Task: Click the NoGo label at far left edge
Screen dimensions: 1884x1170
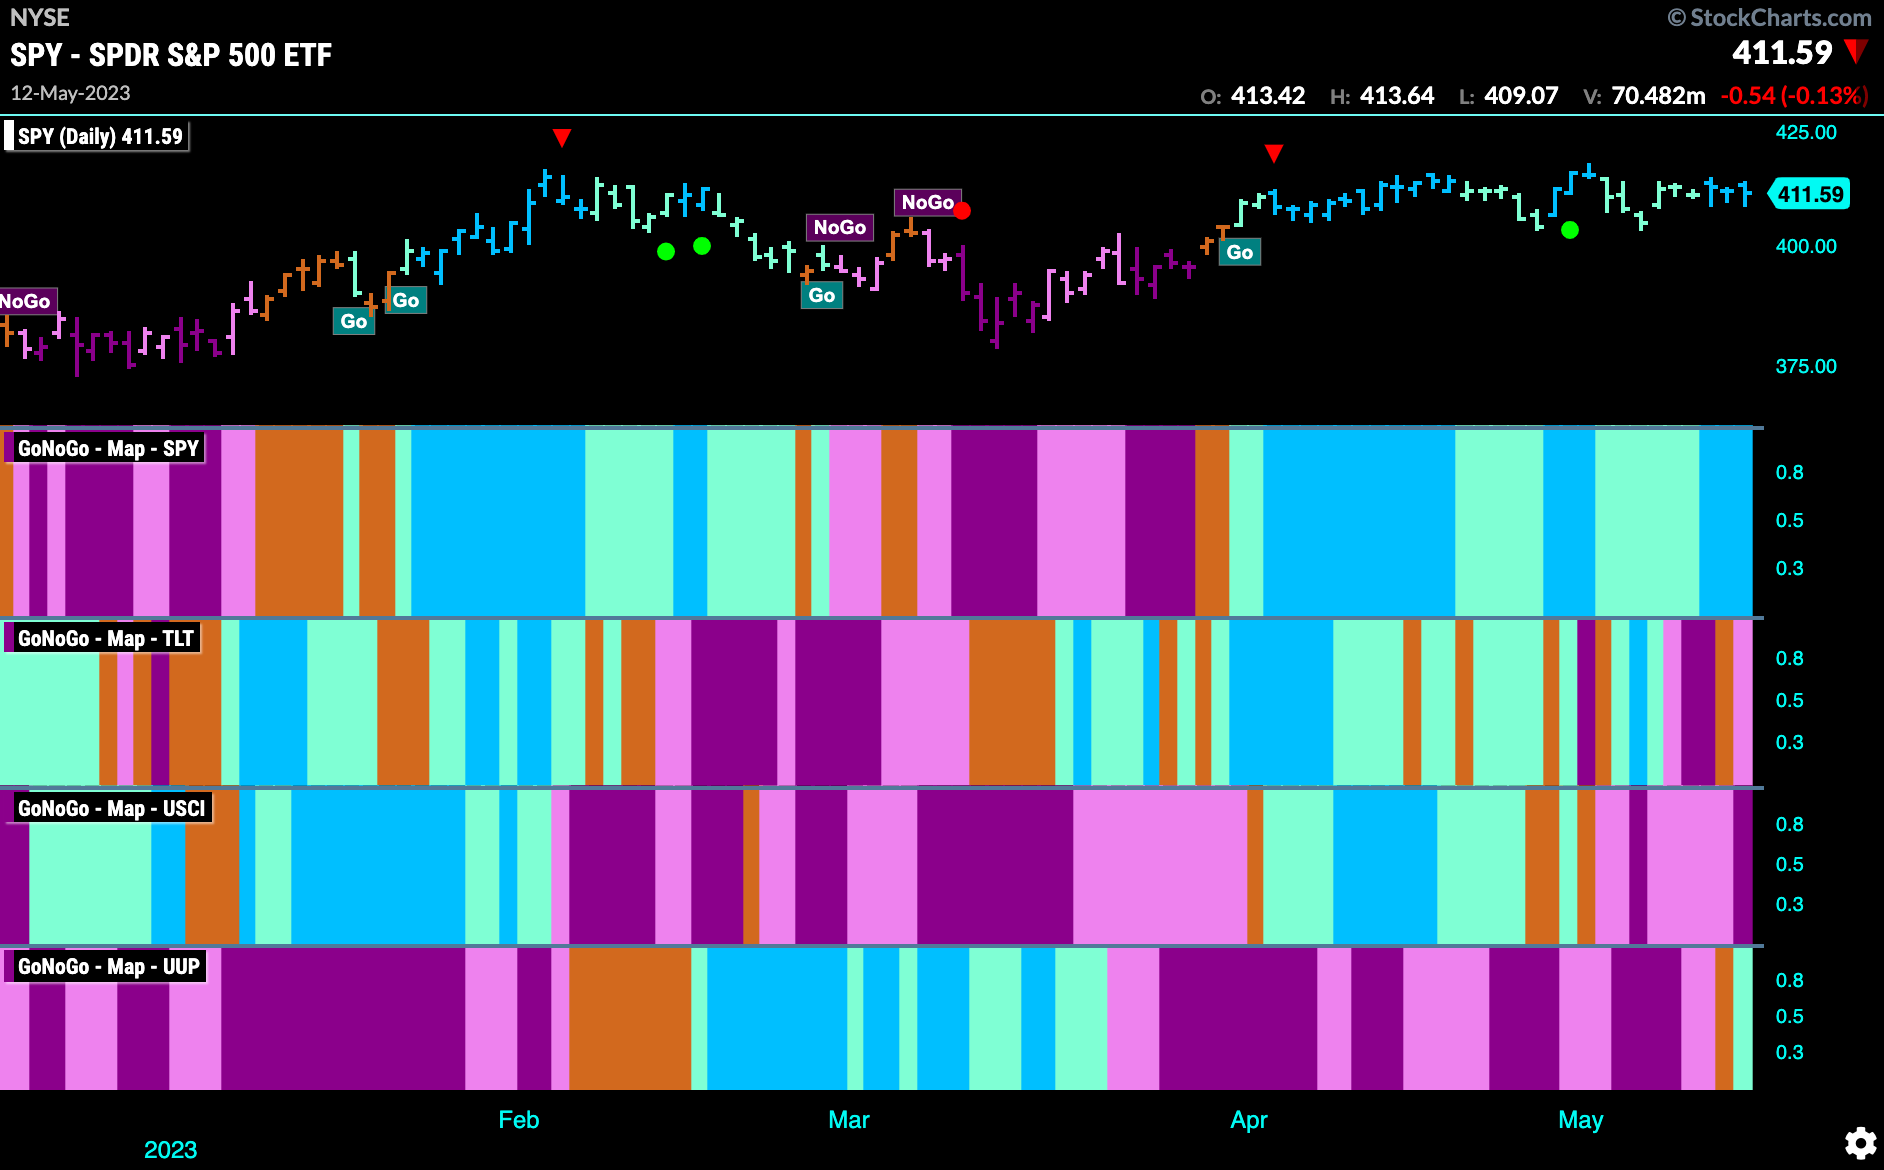Action: (x=27, y=301)
